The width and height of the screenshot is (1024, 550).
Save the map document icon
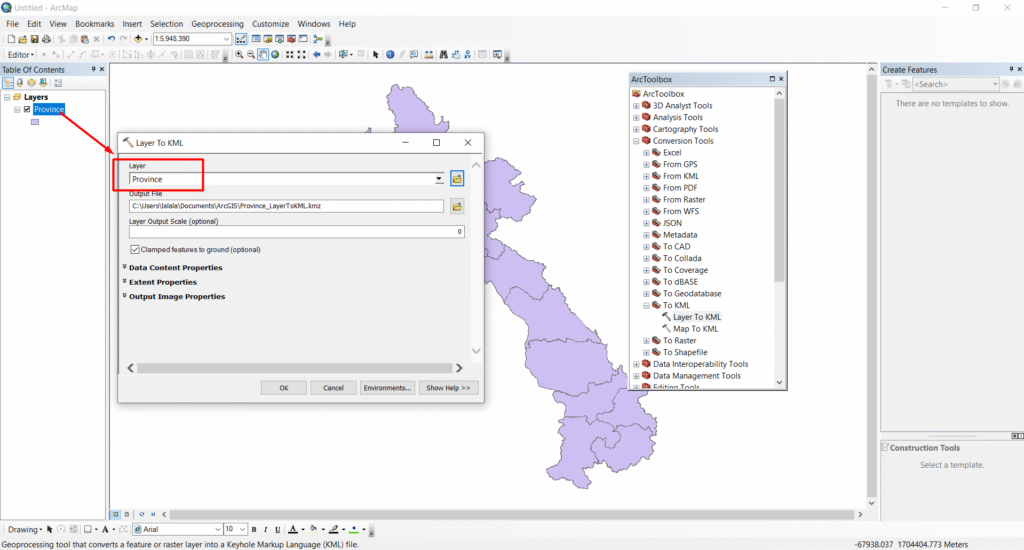click(x=35, y=39)
